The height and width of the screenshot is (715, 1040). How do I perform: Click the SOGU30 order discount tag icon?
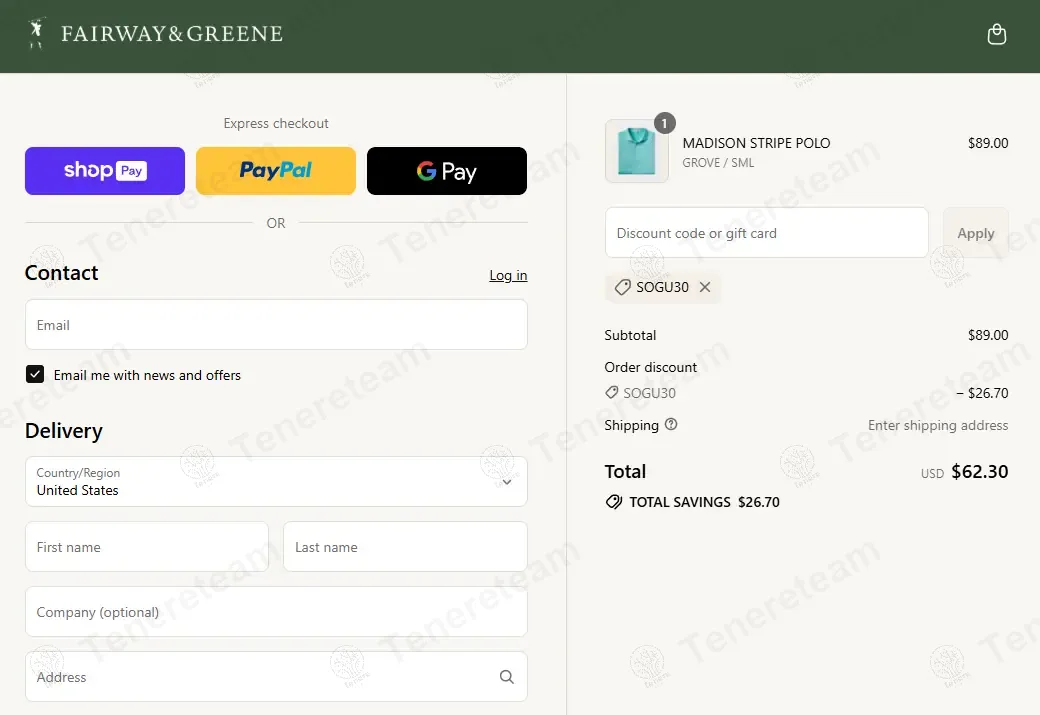612,393
